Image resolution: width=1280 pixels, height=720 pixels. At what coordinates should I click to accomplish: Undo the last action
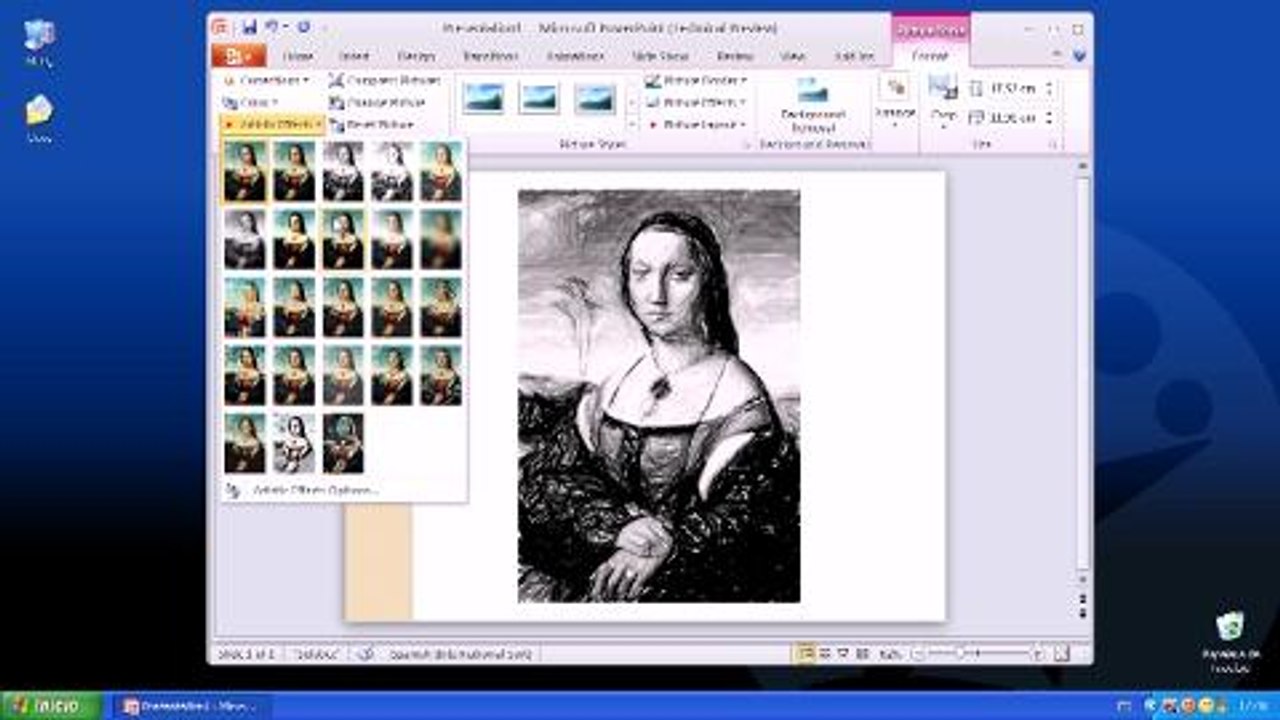[x=270, y=27]
